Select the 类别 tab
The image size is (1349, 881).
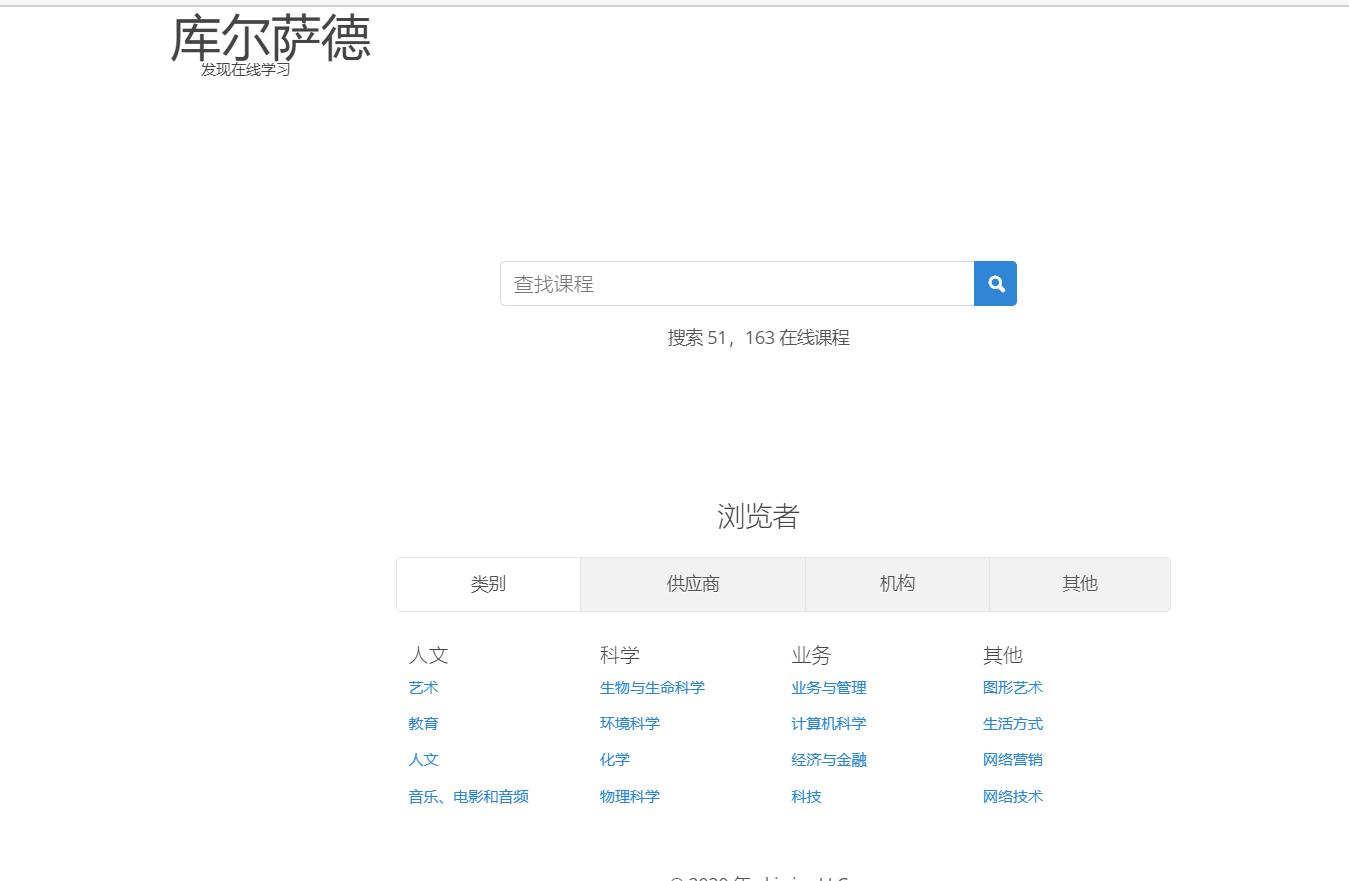(488, 584)
